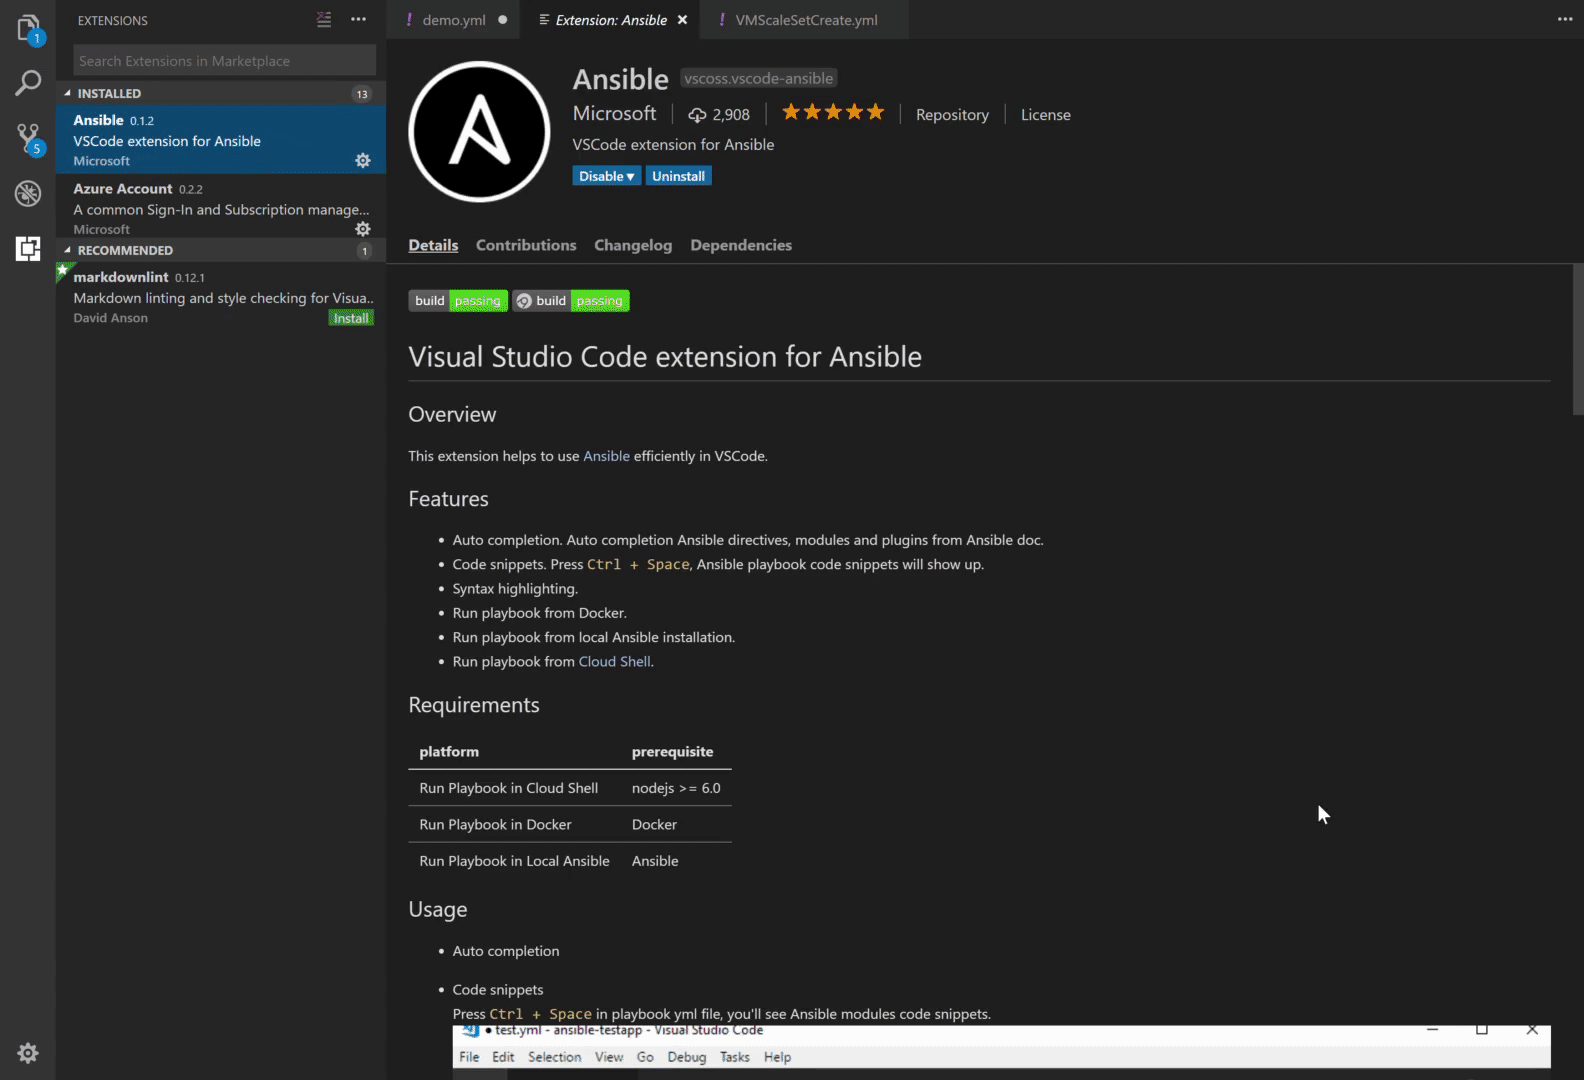
Task: Click the Edit menu in embedded screenshot
Action: (503, 1057)
